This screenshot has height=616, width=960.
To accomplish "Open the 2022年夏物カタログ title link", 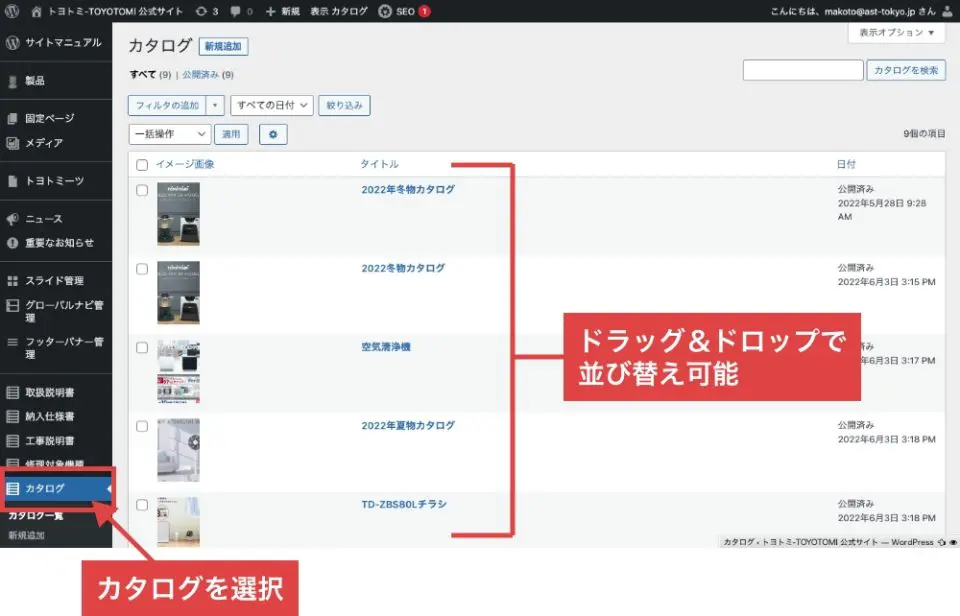I will tap(408, 426).
